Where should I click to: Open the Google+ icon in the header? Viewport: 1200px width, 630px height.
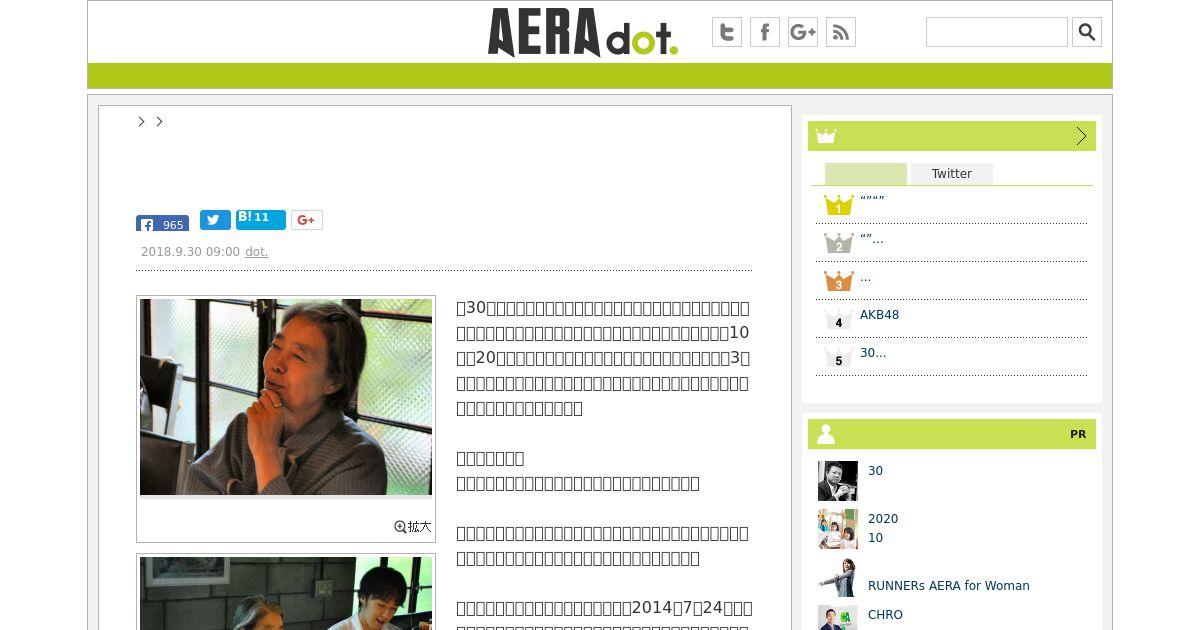coord(803,32)
